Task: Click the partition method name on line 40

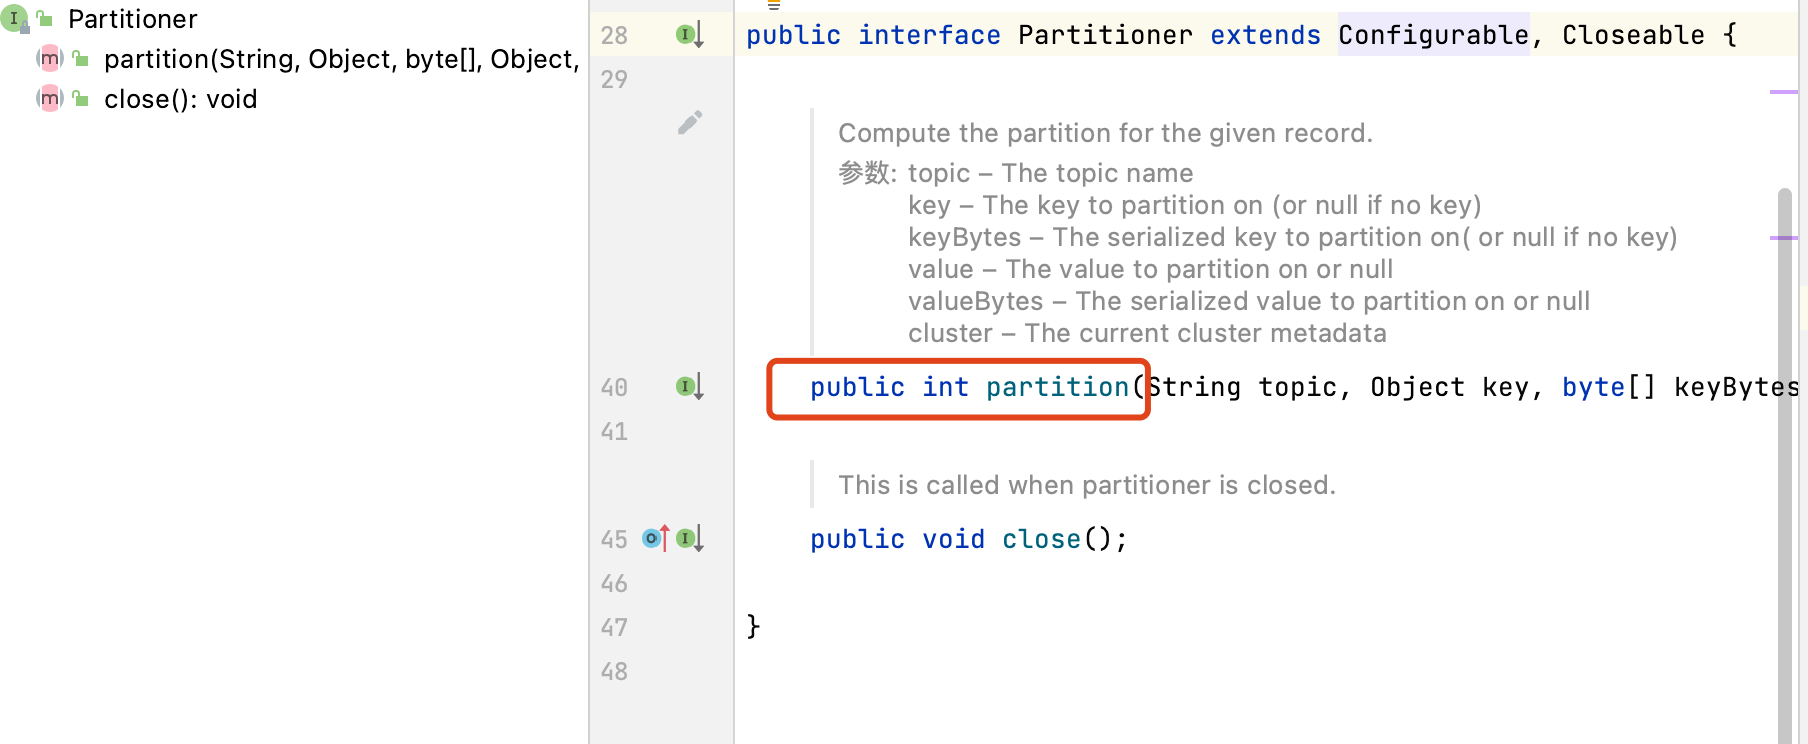Action: tap(1056, 387)
